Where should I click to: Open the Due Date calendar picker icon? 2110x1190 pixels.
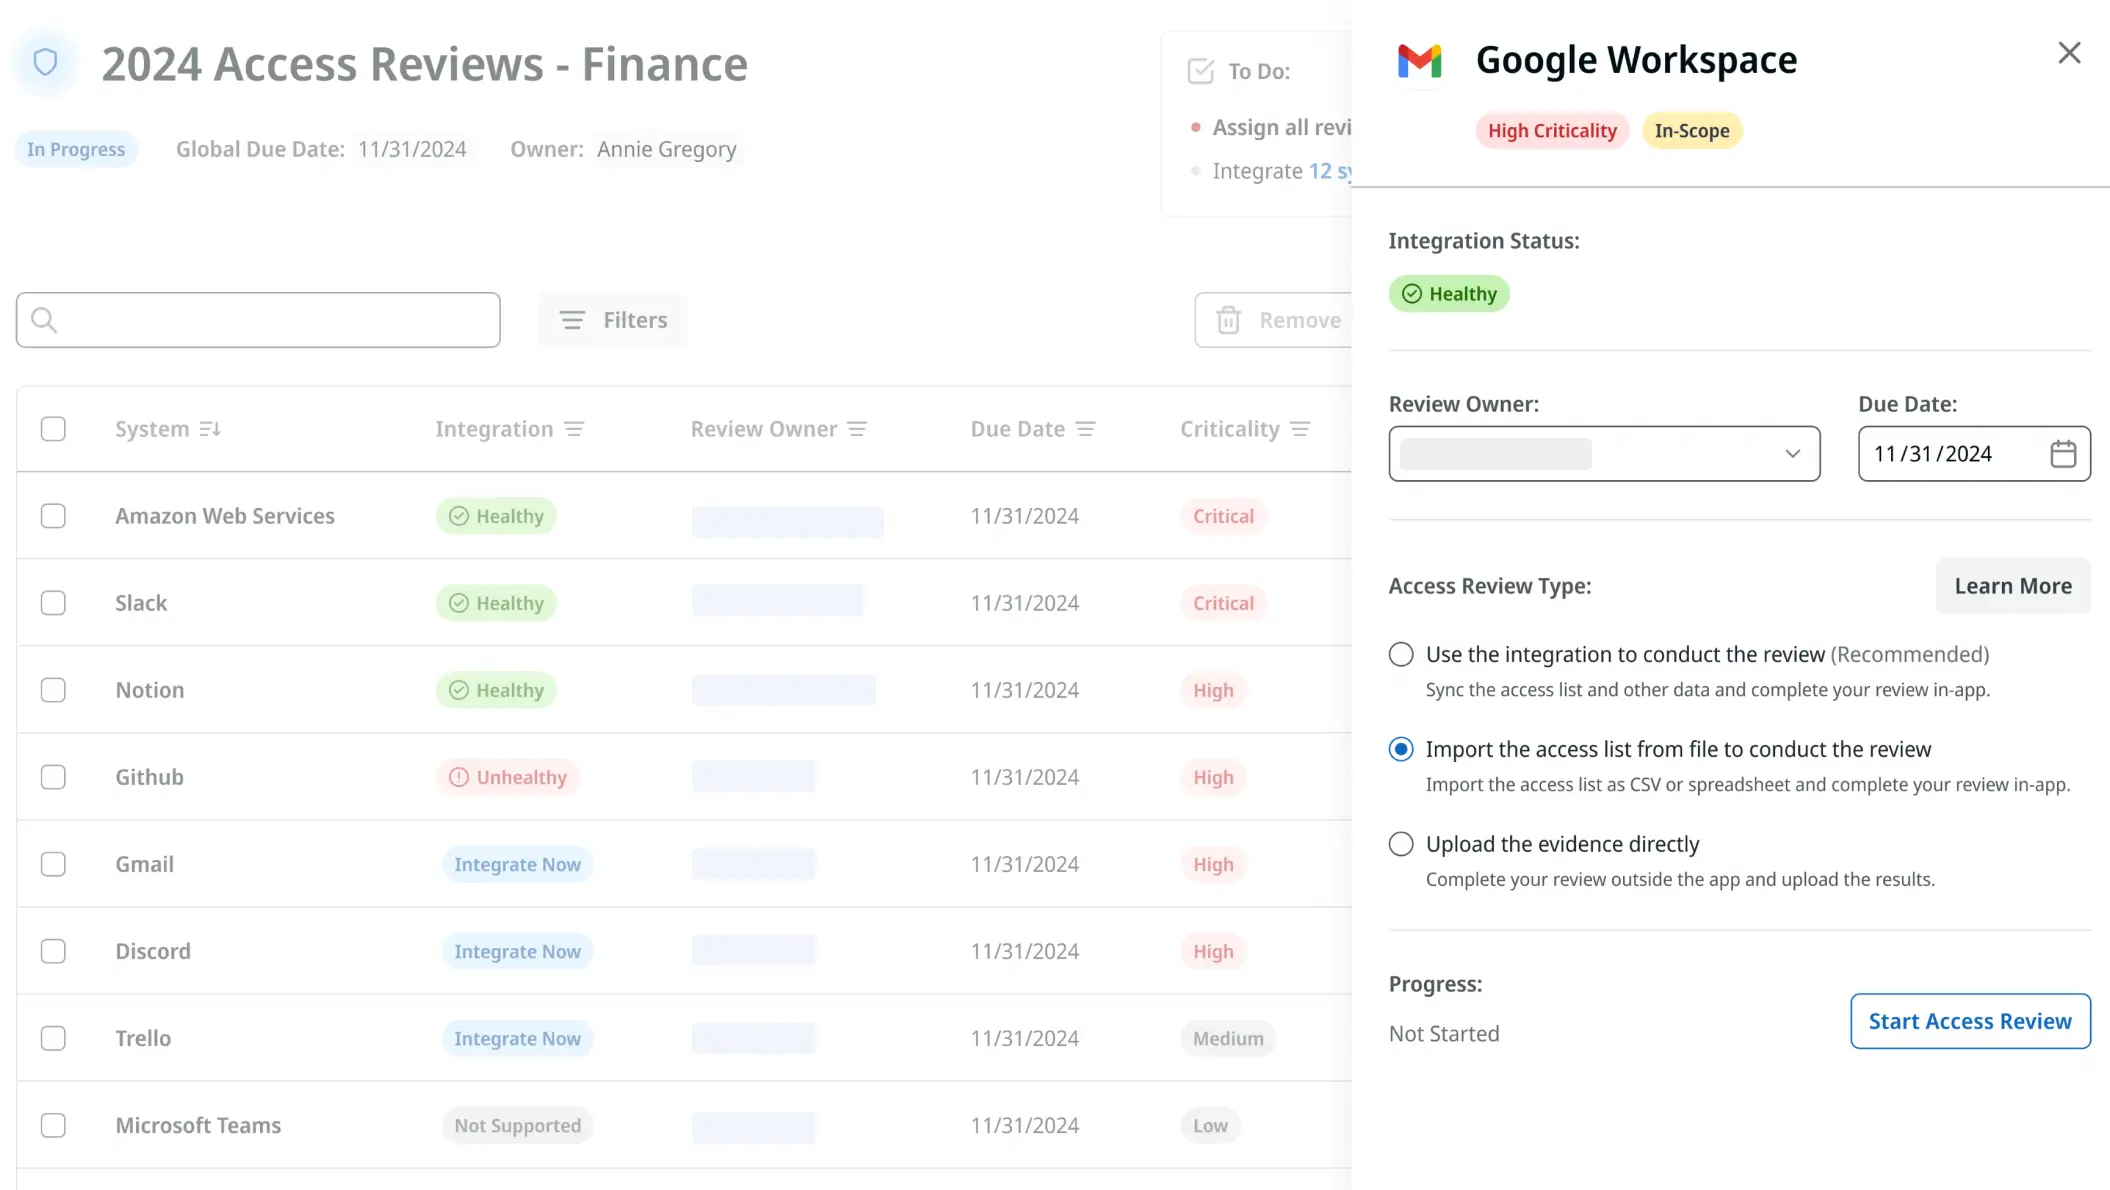coord(2062,454)
